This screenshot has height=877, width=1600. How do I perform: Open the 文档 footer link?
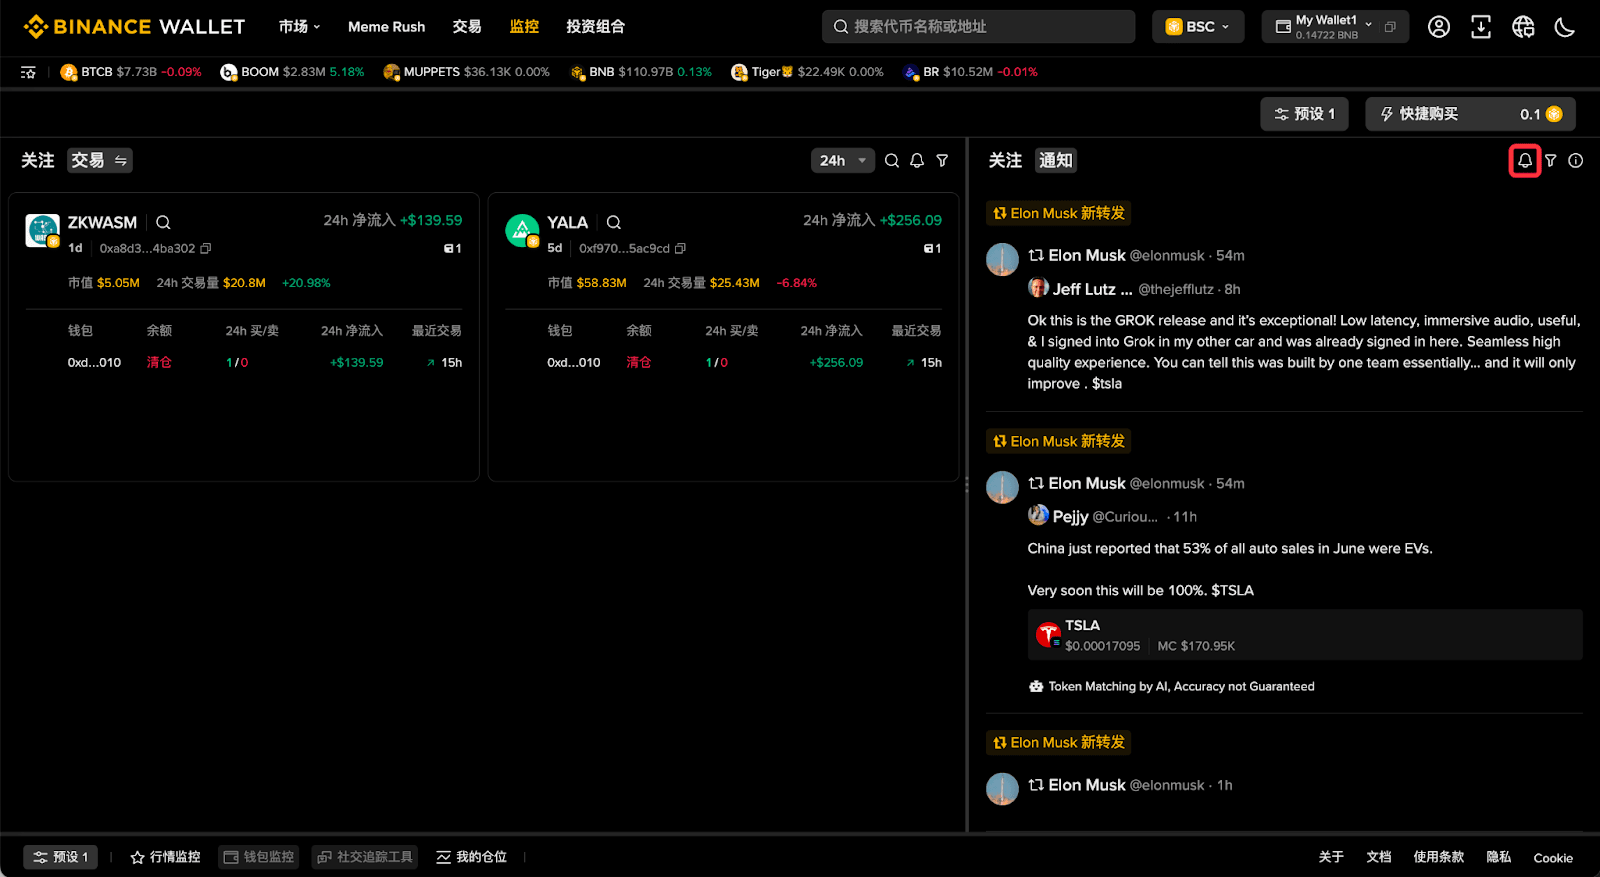coord(1379,857)
